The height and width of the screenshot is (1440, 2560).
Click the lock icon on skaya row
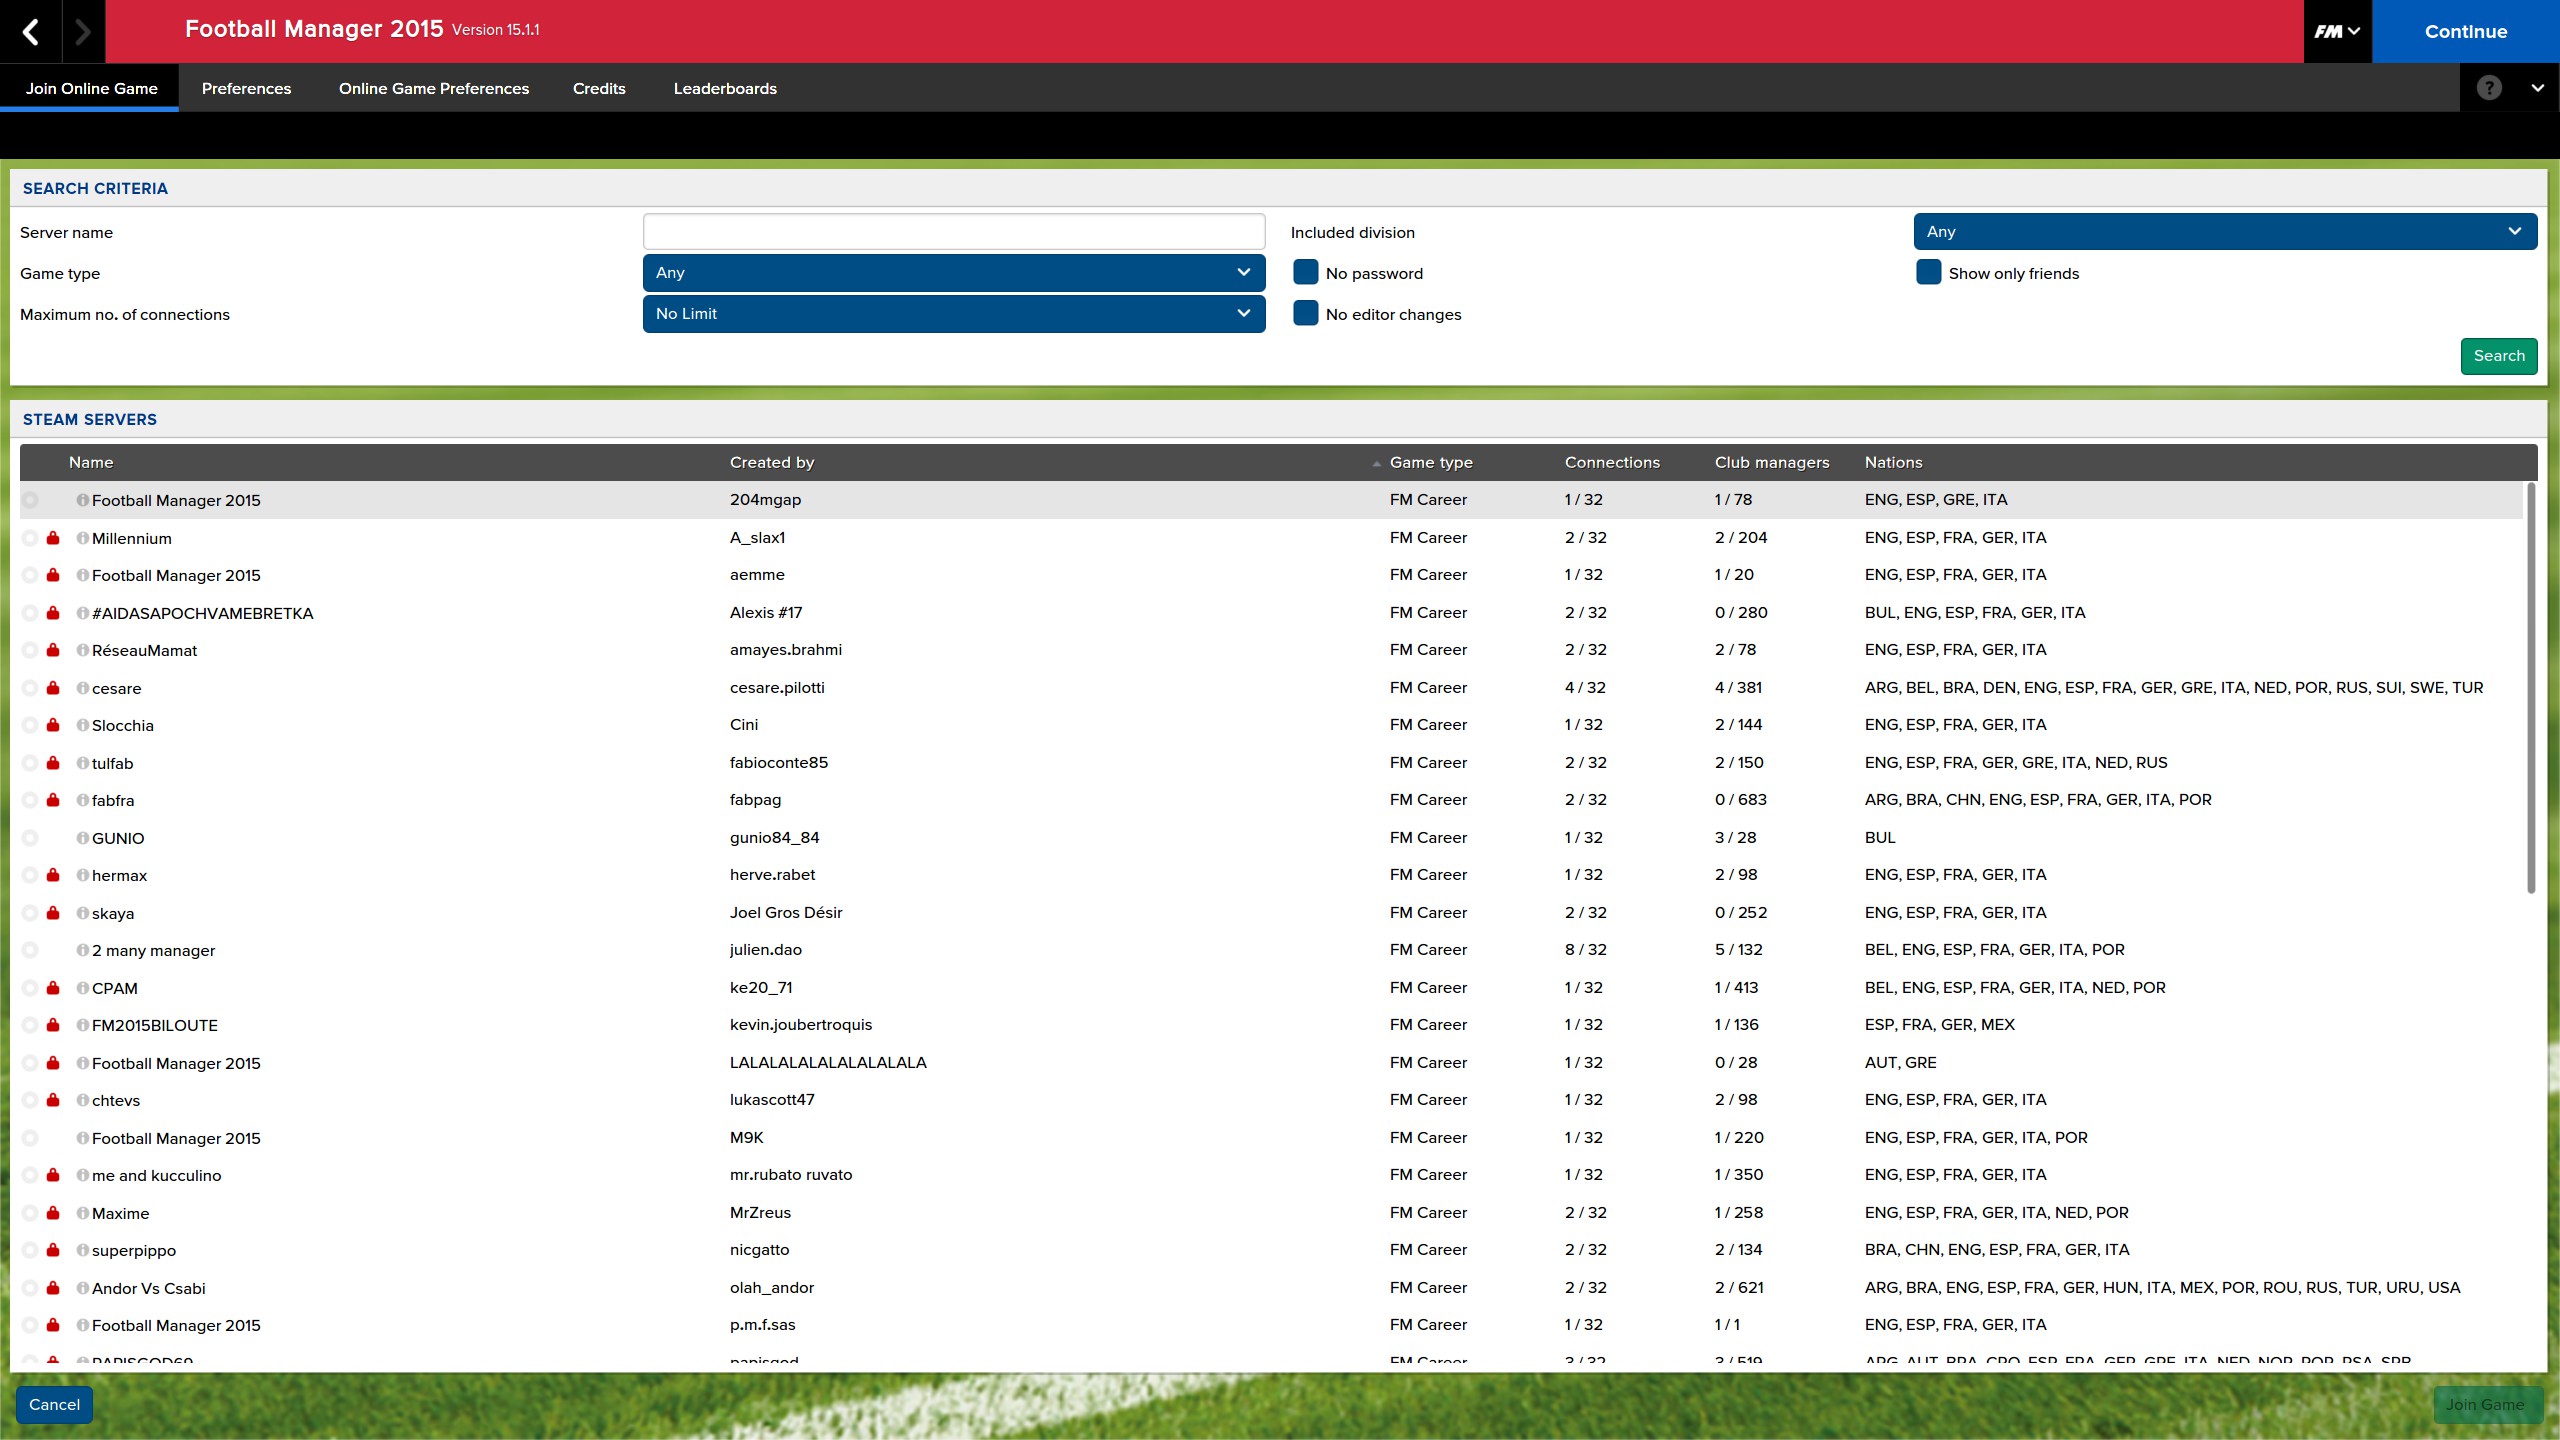(x=53, y=913)
